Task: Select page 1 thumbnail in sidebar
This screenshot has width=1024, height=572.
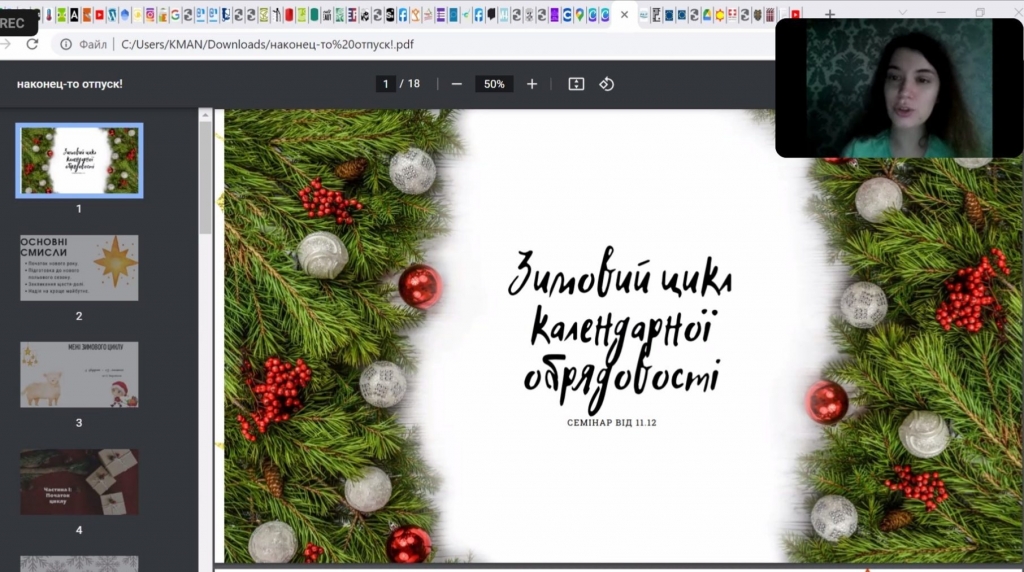Action: point(79,160)
